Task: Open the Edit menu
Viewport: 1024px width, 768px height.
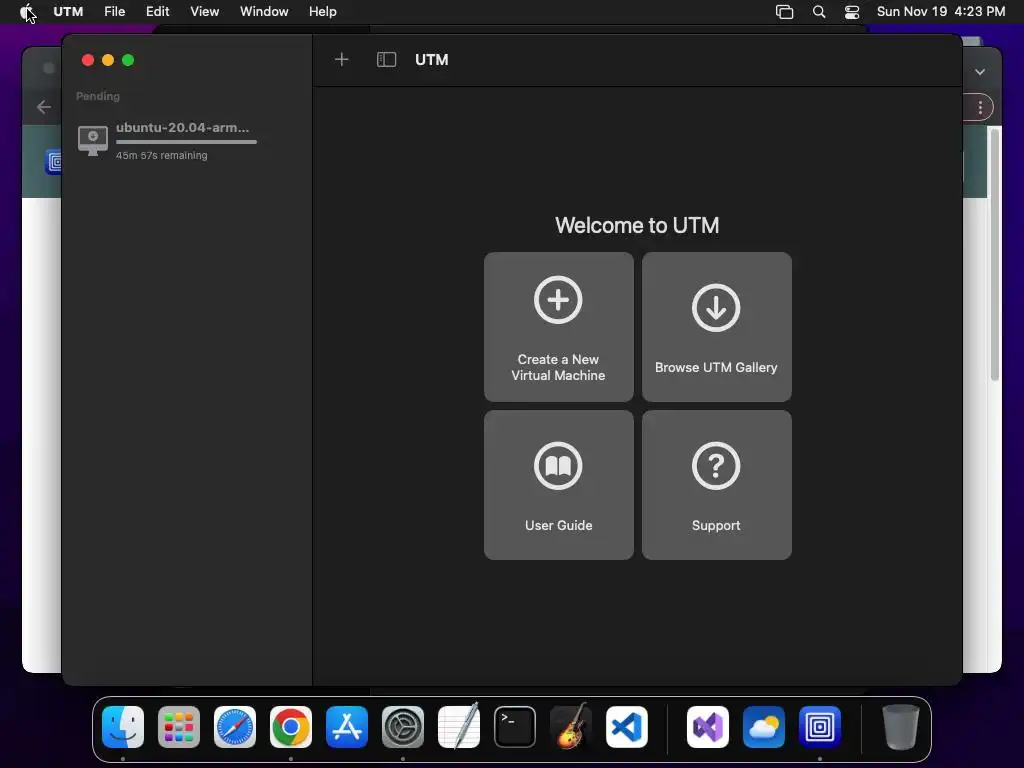Action: [157, 12]
